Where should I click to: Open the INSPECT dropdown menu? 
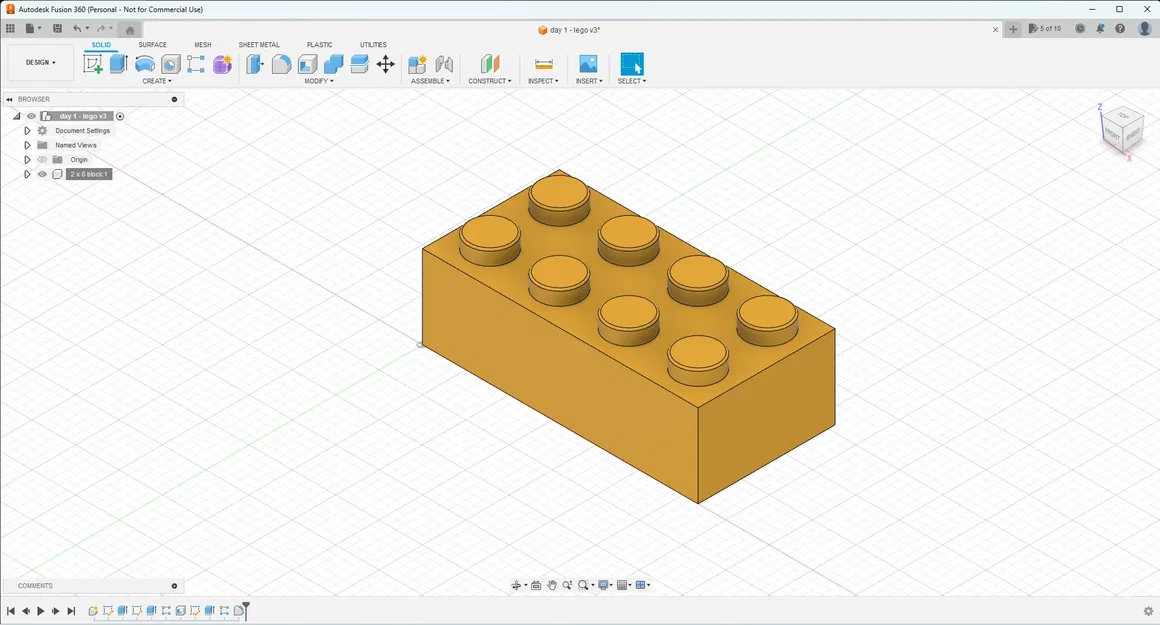tap(543, 81)
